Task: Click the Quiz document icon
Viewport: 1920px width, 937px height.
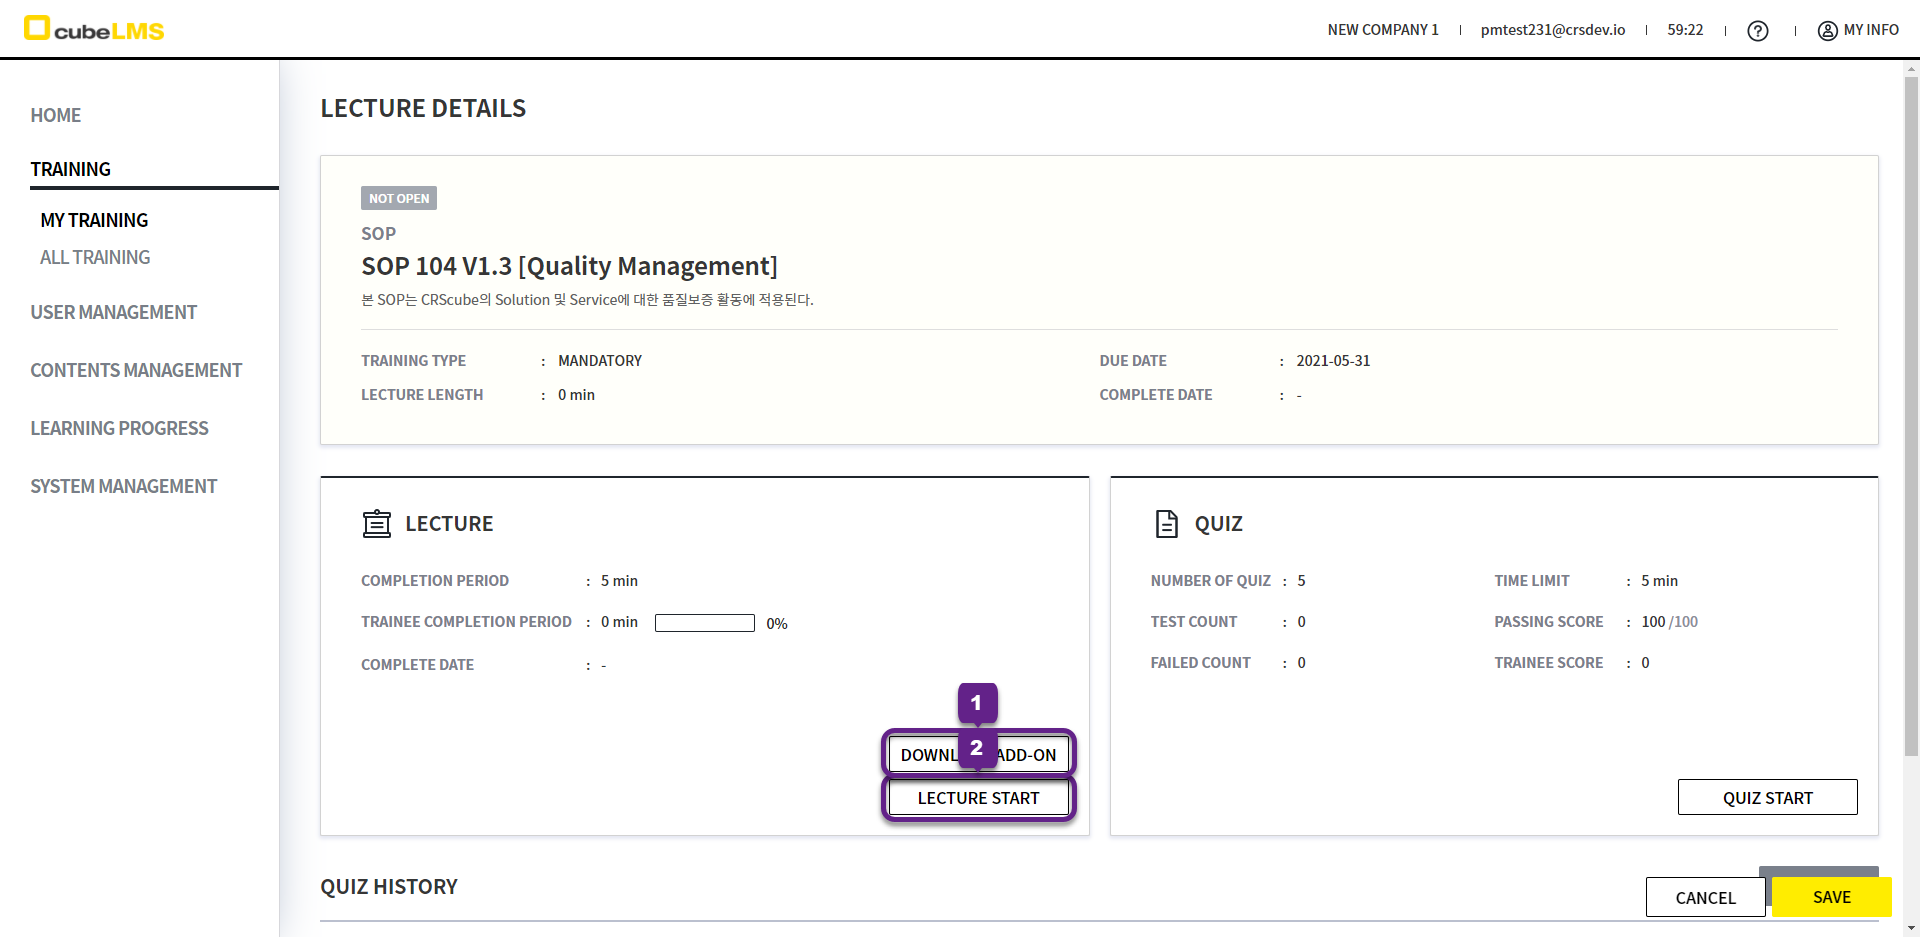Action: [1166, 524]
